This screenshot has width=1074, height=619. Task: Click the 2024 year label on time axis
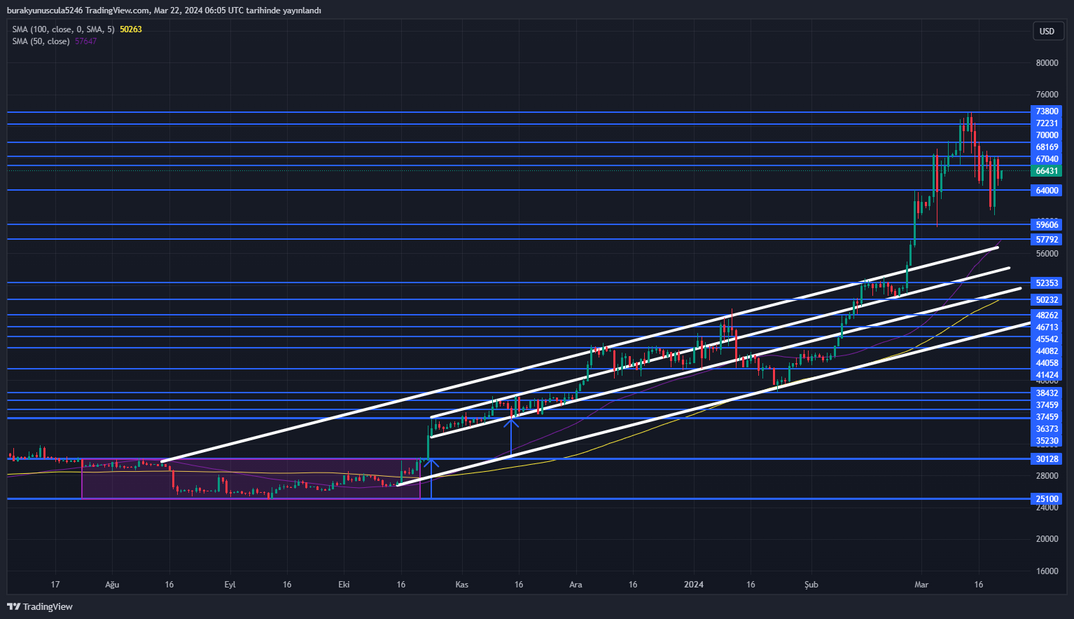694,585
